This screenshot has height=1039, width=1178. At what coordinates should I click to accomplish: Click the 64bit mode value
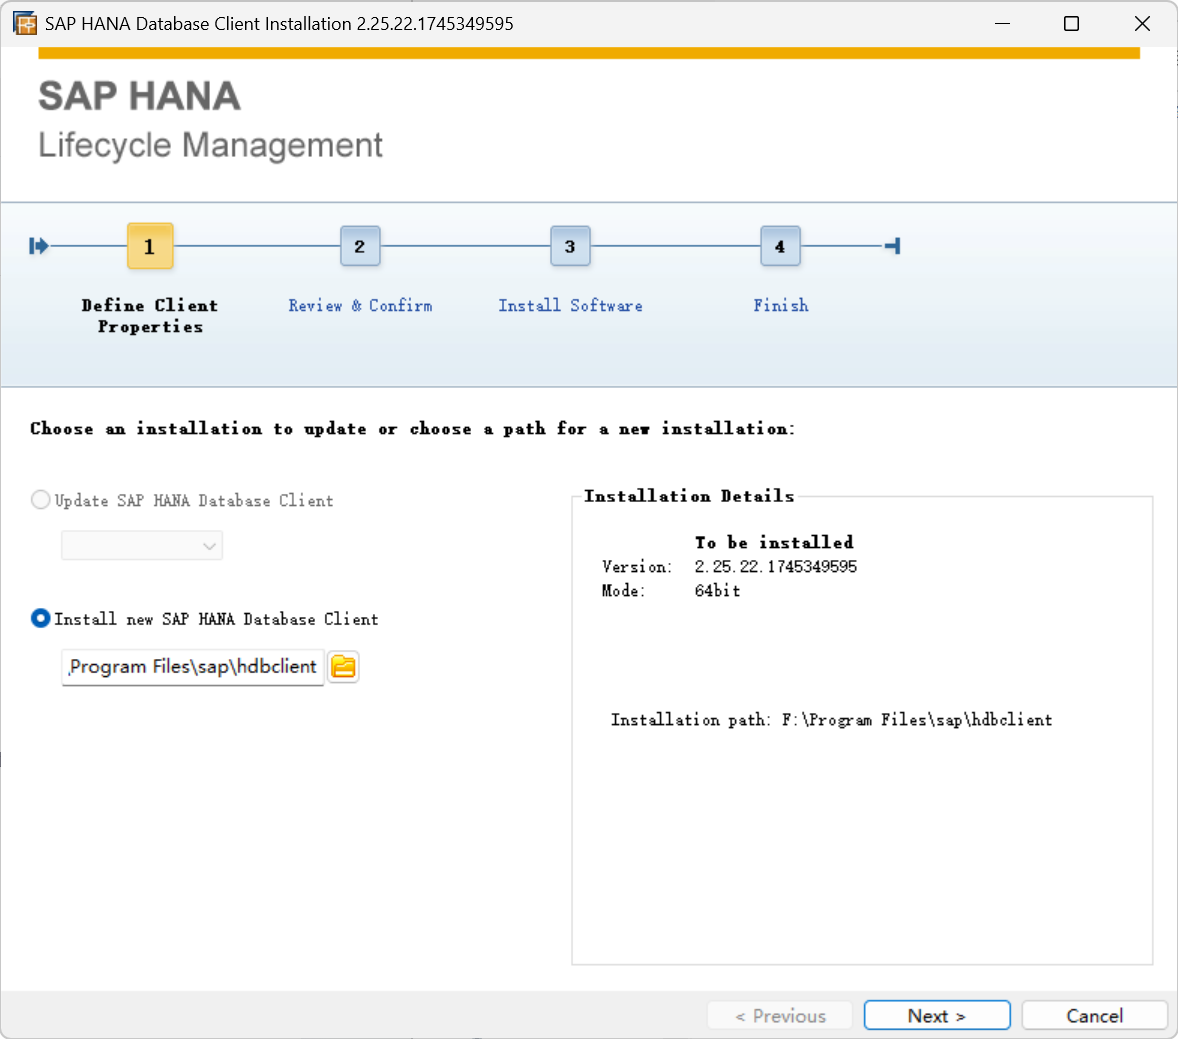(717, 590)
